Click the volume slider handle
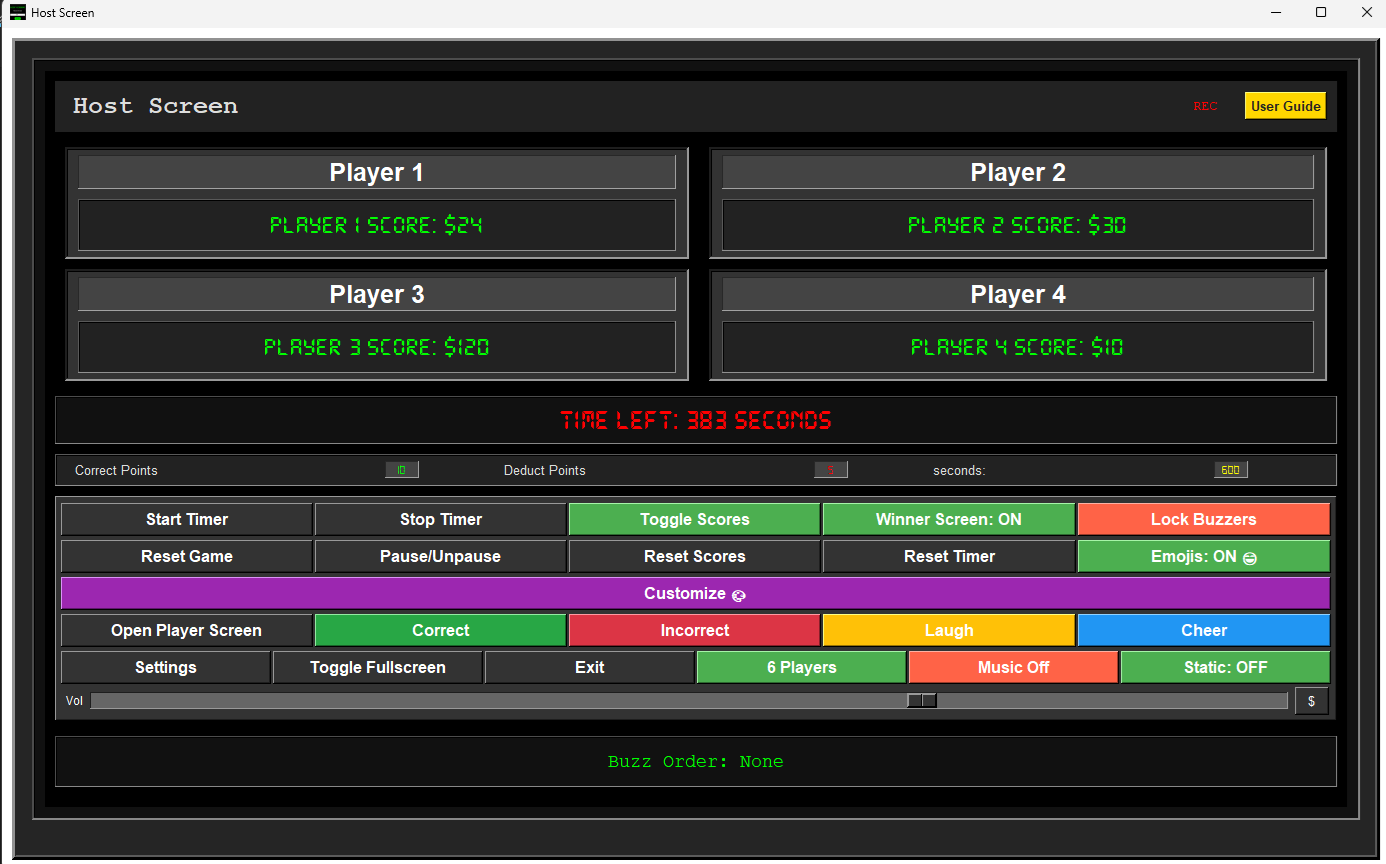The height and width of the screenshot is (864, 1386). [x=921, y=701]
